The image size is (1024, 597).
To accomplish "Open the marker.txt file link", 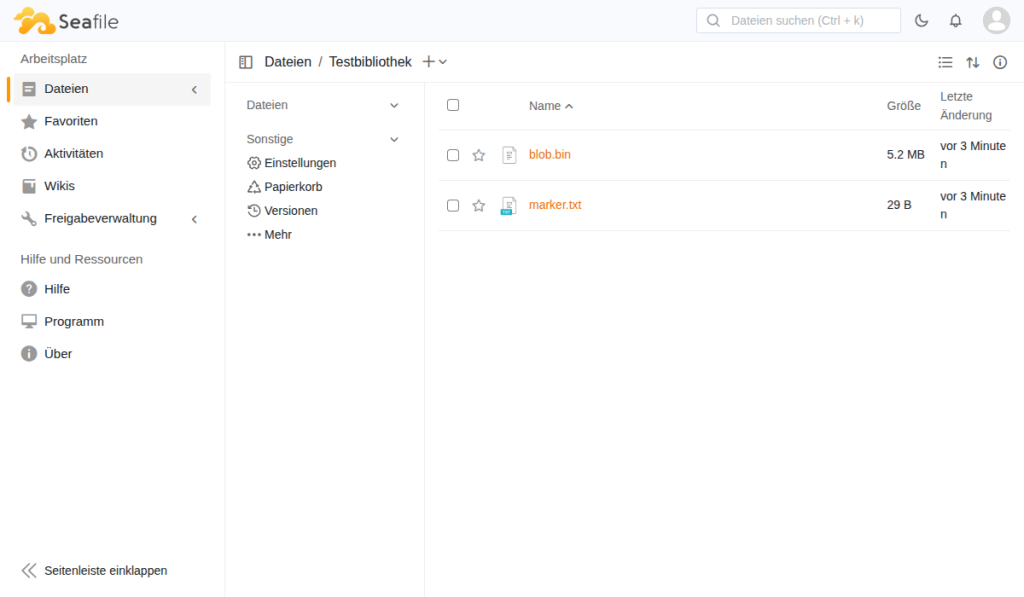I will click(x=555, y=205).
